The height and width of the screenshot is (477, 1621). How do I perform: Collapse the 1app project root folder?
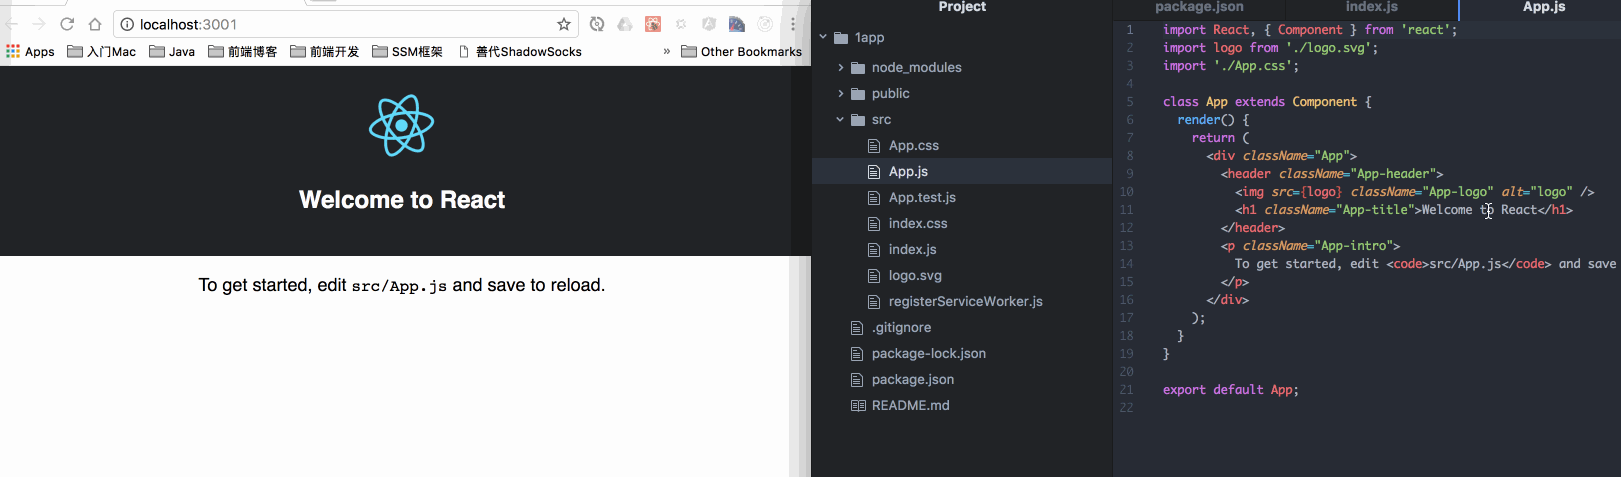(x=824, y=37)
